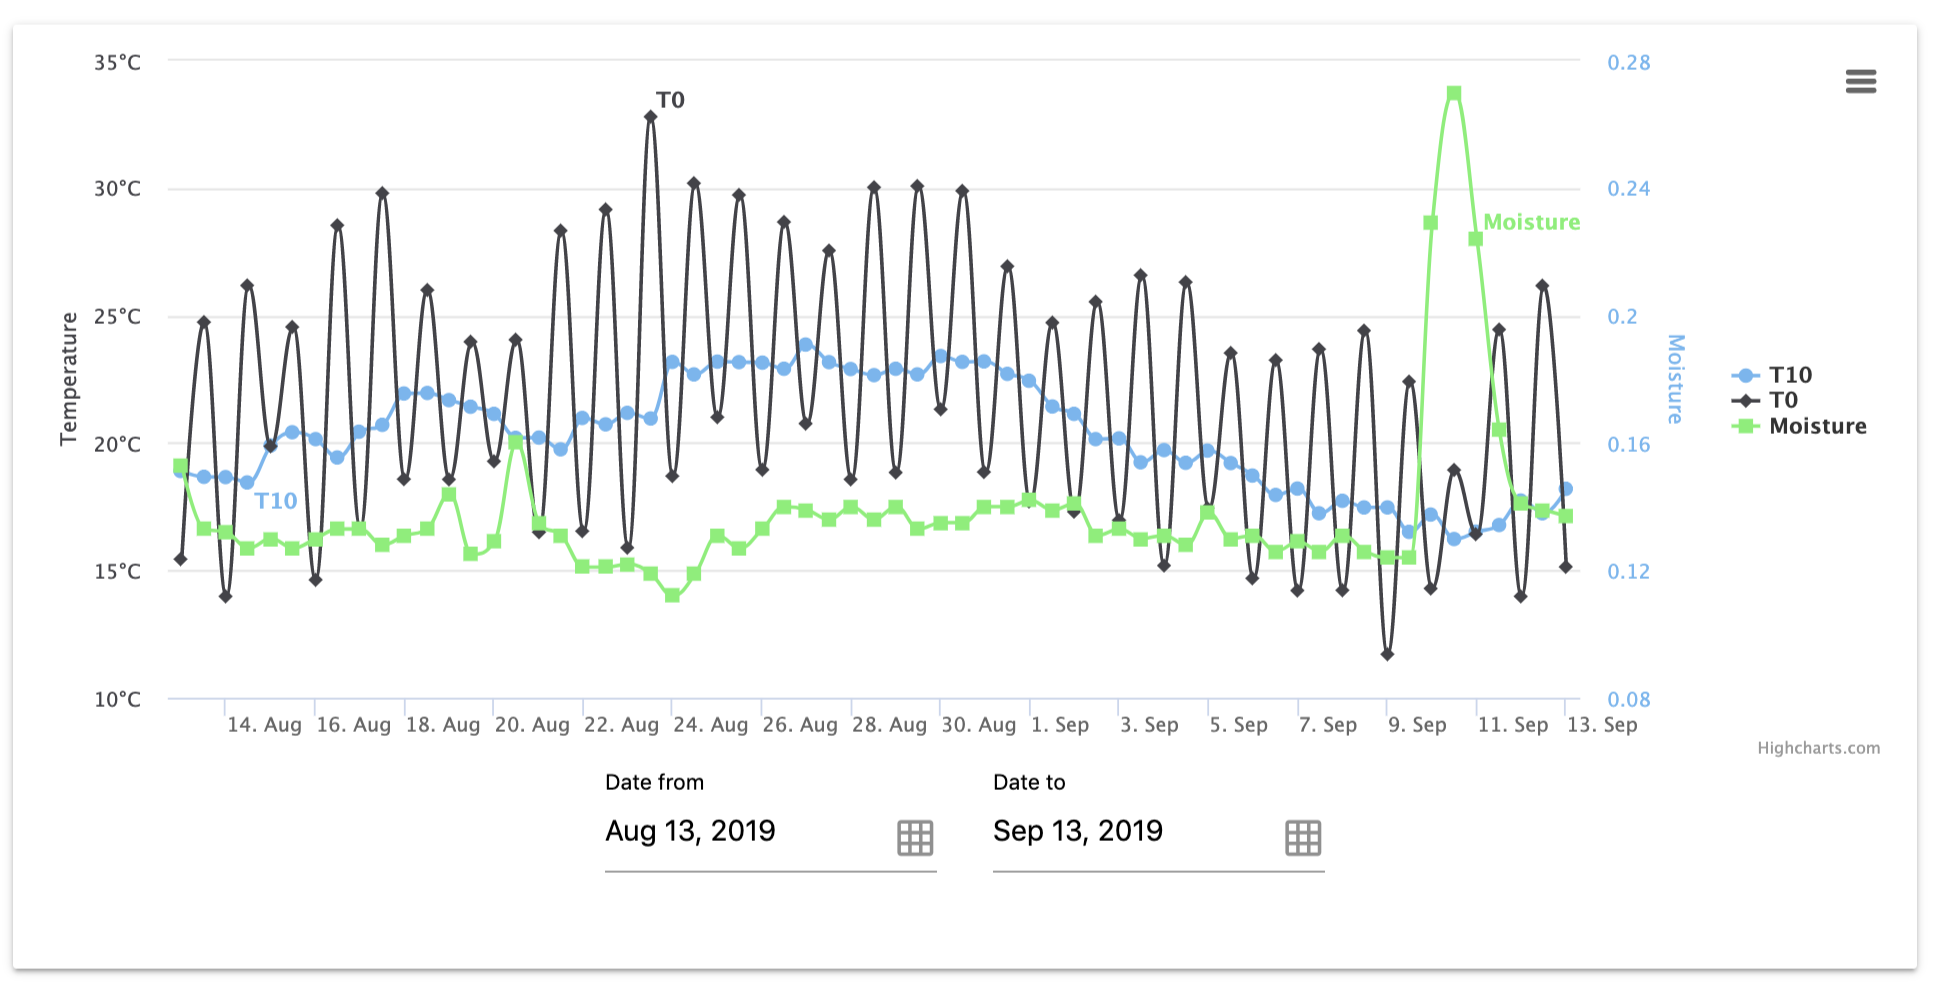Click the Temperature axis title on the left
1941x988 pixels.
(69, 378)
